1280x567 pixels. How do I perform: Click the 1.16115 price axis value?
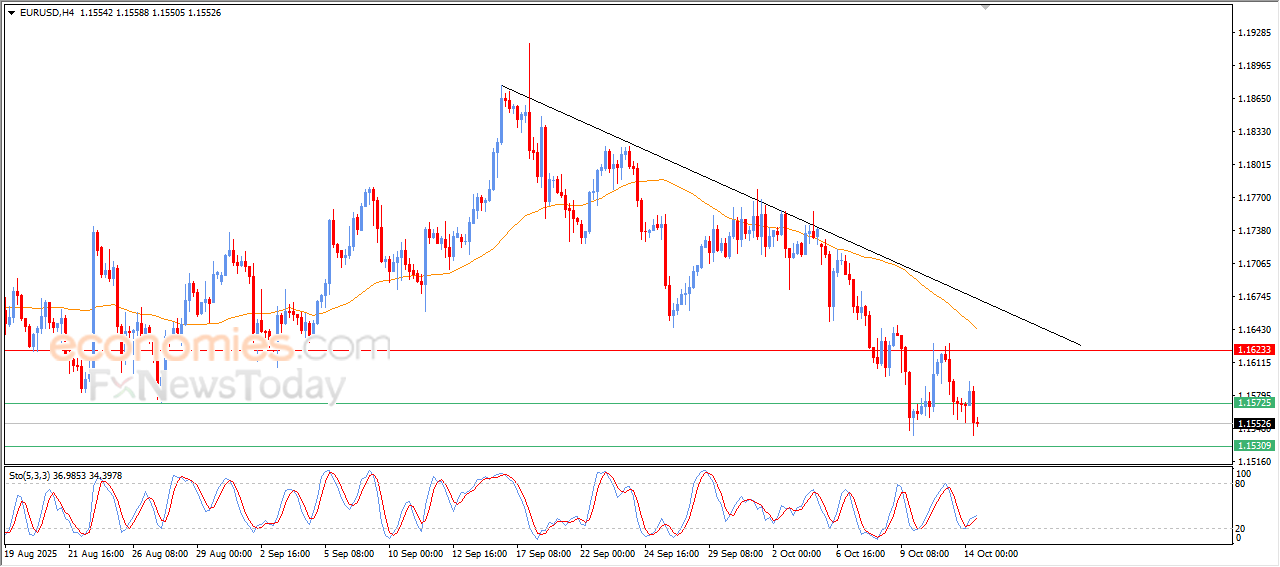pyautogui.click(x=1256, y=363)
